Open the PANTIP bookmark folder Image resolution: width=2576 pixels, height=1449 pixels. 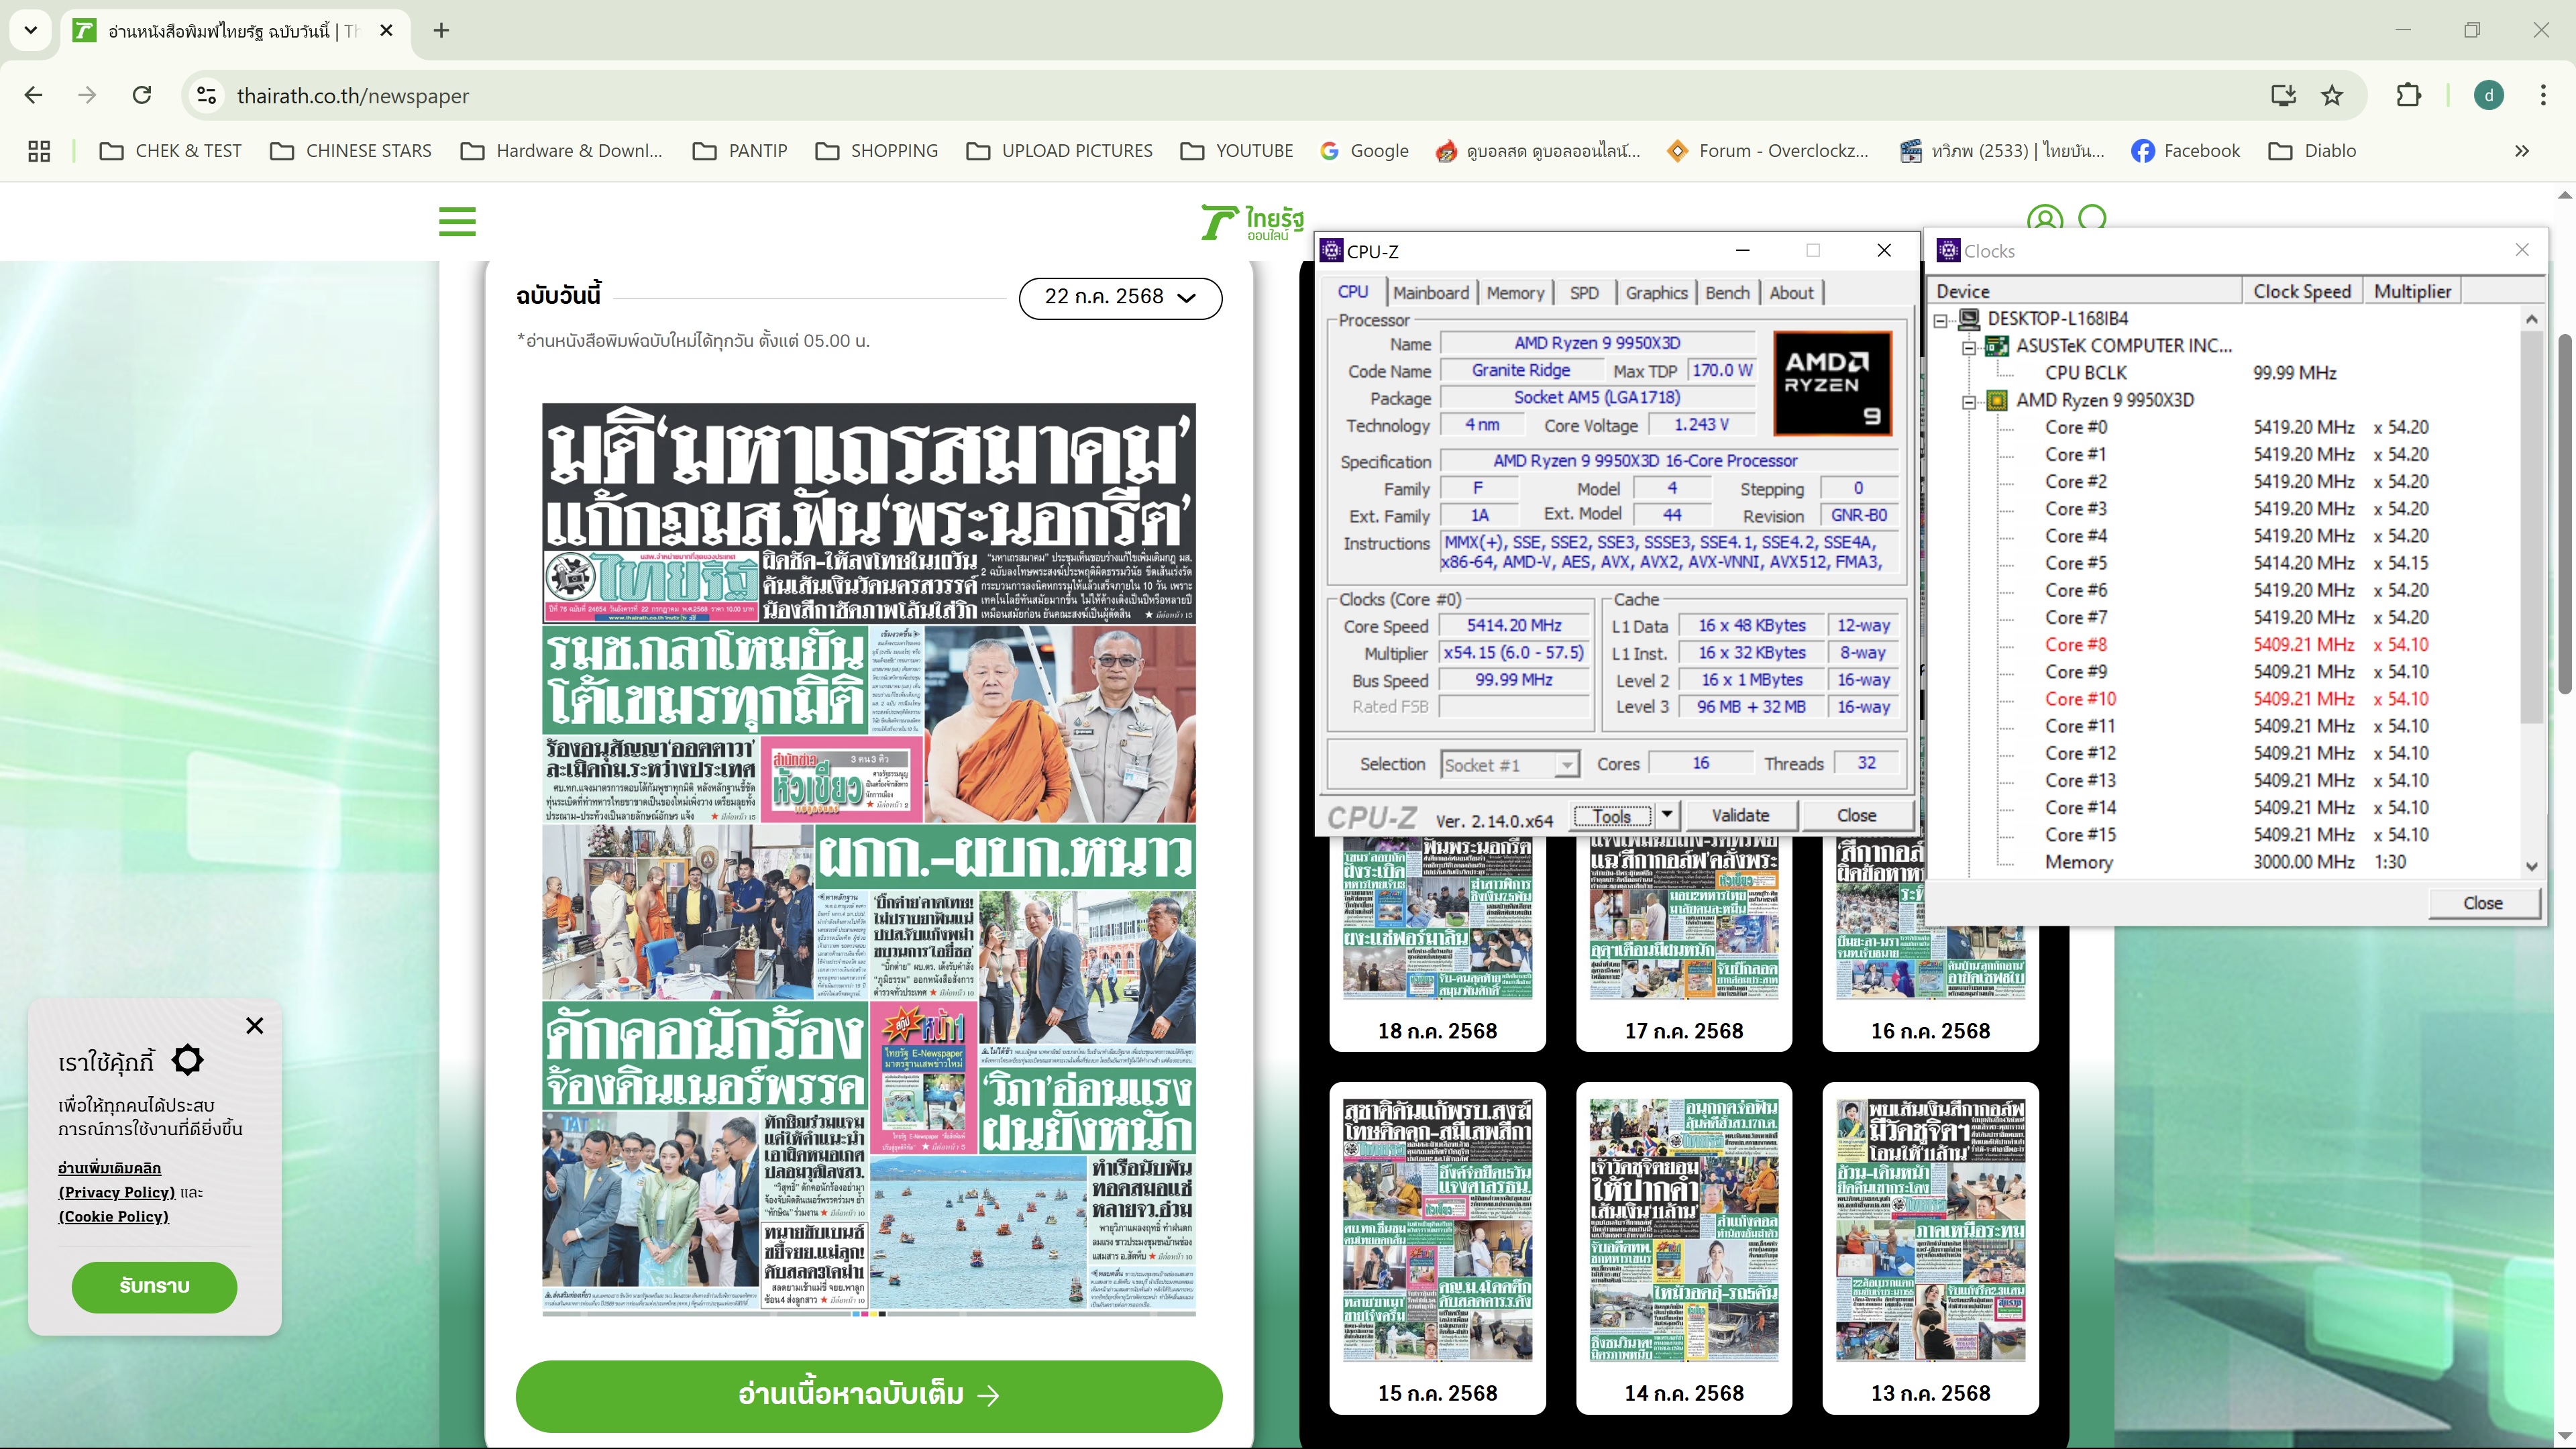pos(740,151)
